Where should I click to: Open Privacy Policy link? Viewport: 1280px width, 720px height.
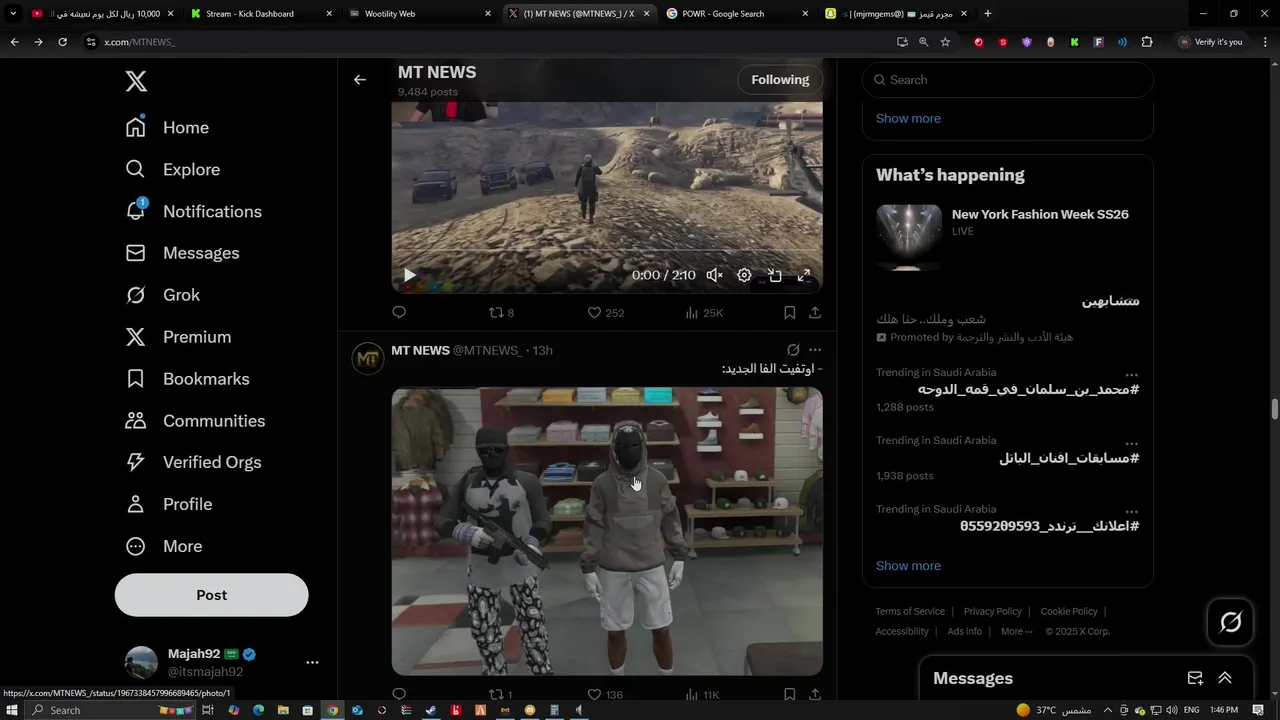992,611
